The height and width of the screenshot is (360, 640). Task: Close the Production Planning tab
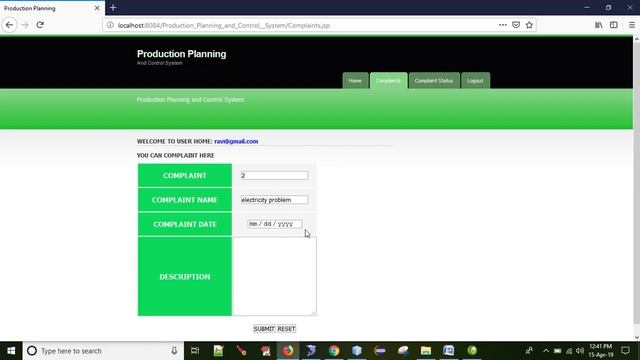(x=97, y=8)
